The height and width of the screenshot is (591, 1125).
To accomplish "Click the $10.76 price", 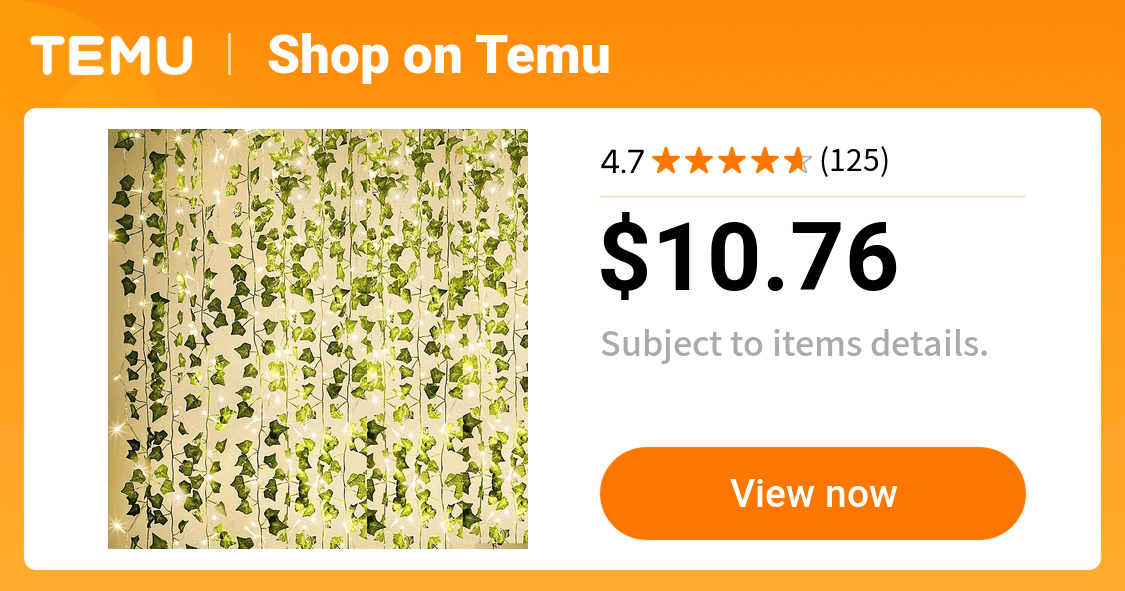I will click(748, 258).
